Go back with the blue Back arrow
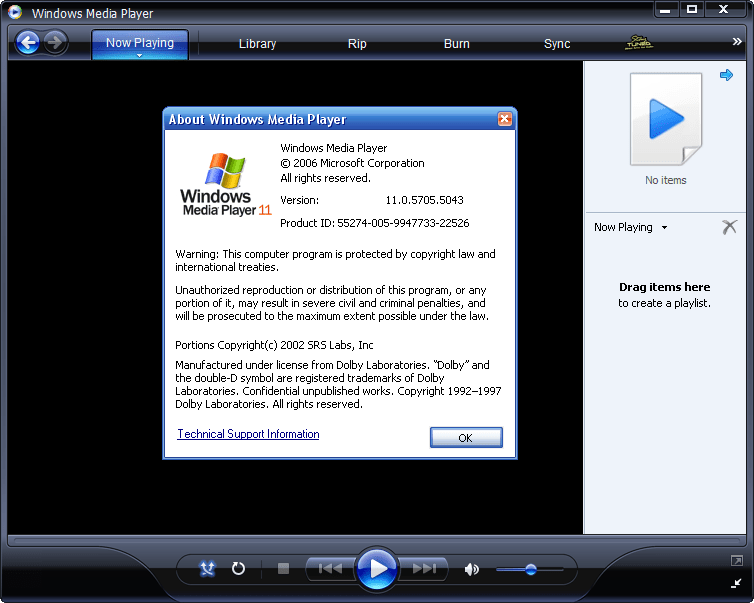Viewport: 754px width, 603px height. coord(27,42)
